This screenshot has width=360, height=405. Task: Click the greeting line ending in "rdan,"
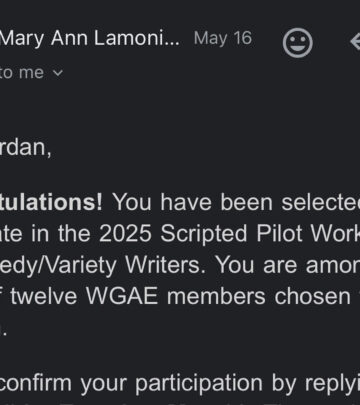[x=26, y=147]
